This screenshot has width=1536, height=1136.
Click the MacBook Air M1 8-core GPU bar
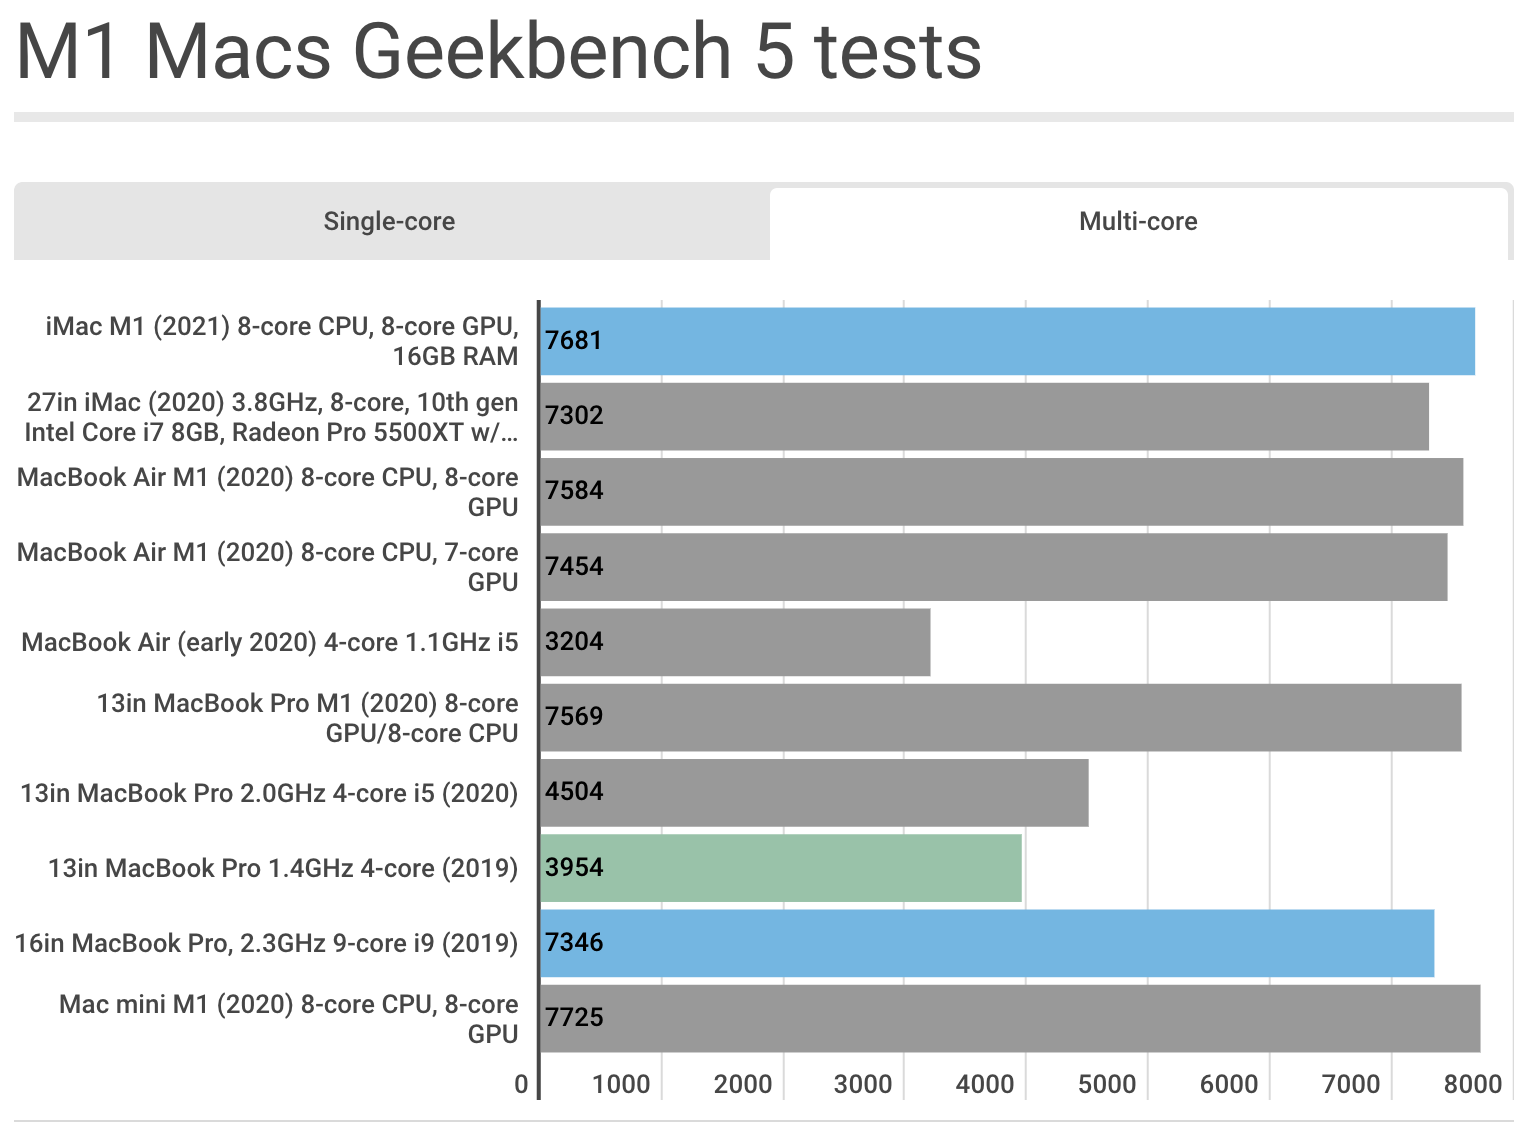[1000, 490]
